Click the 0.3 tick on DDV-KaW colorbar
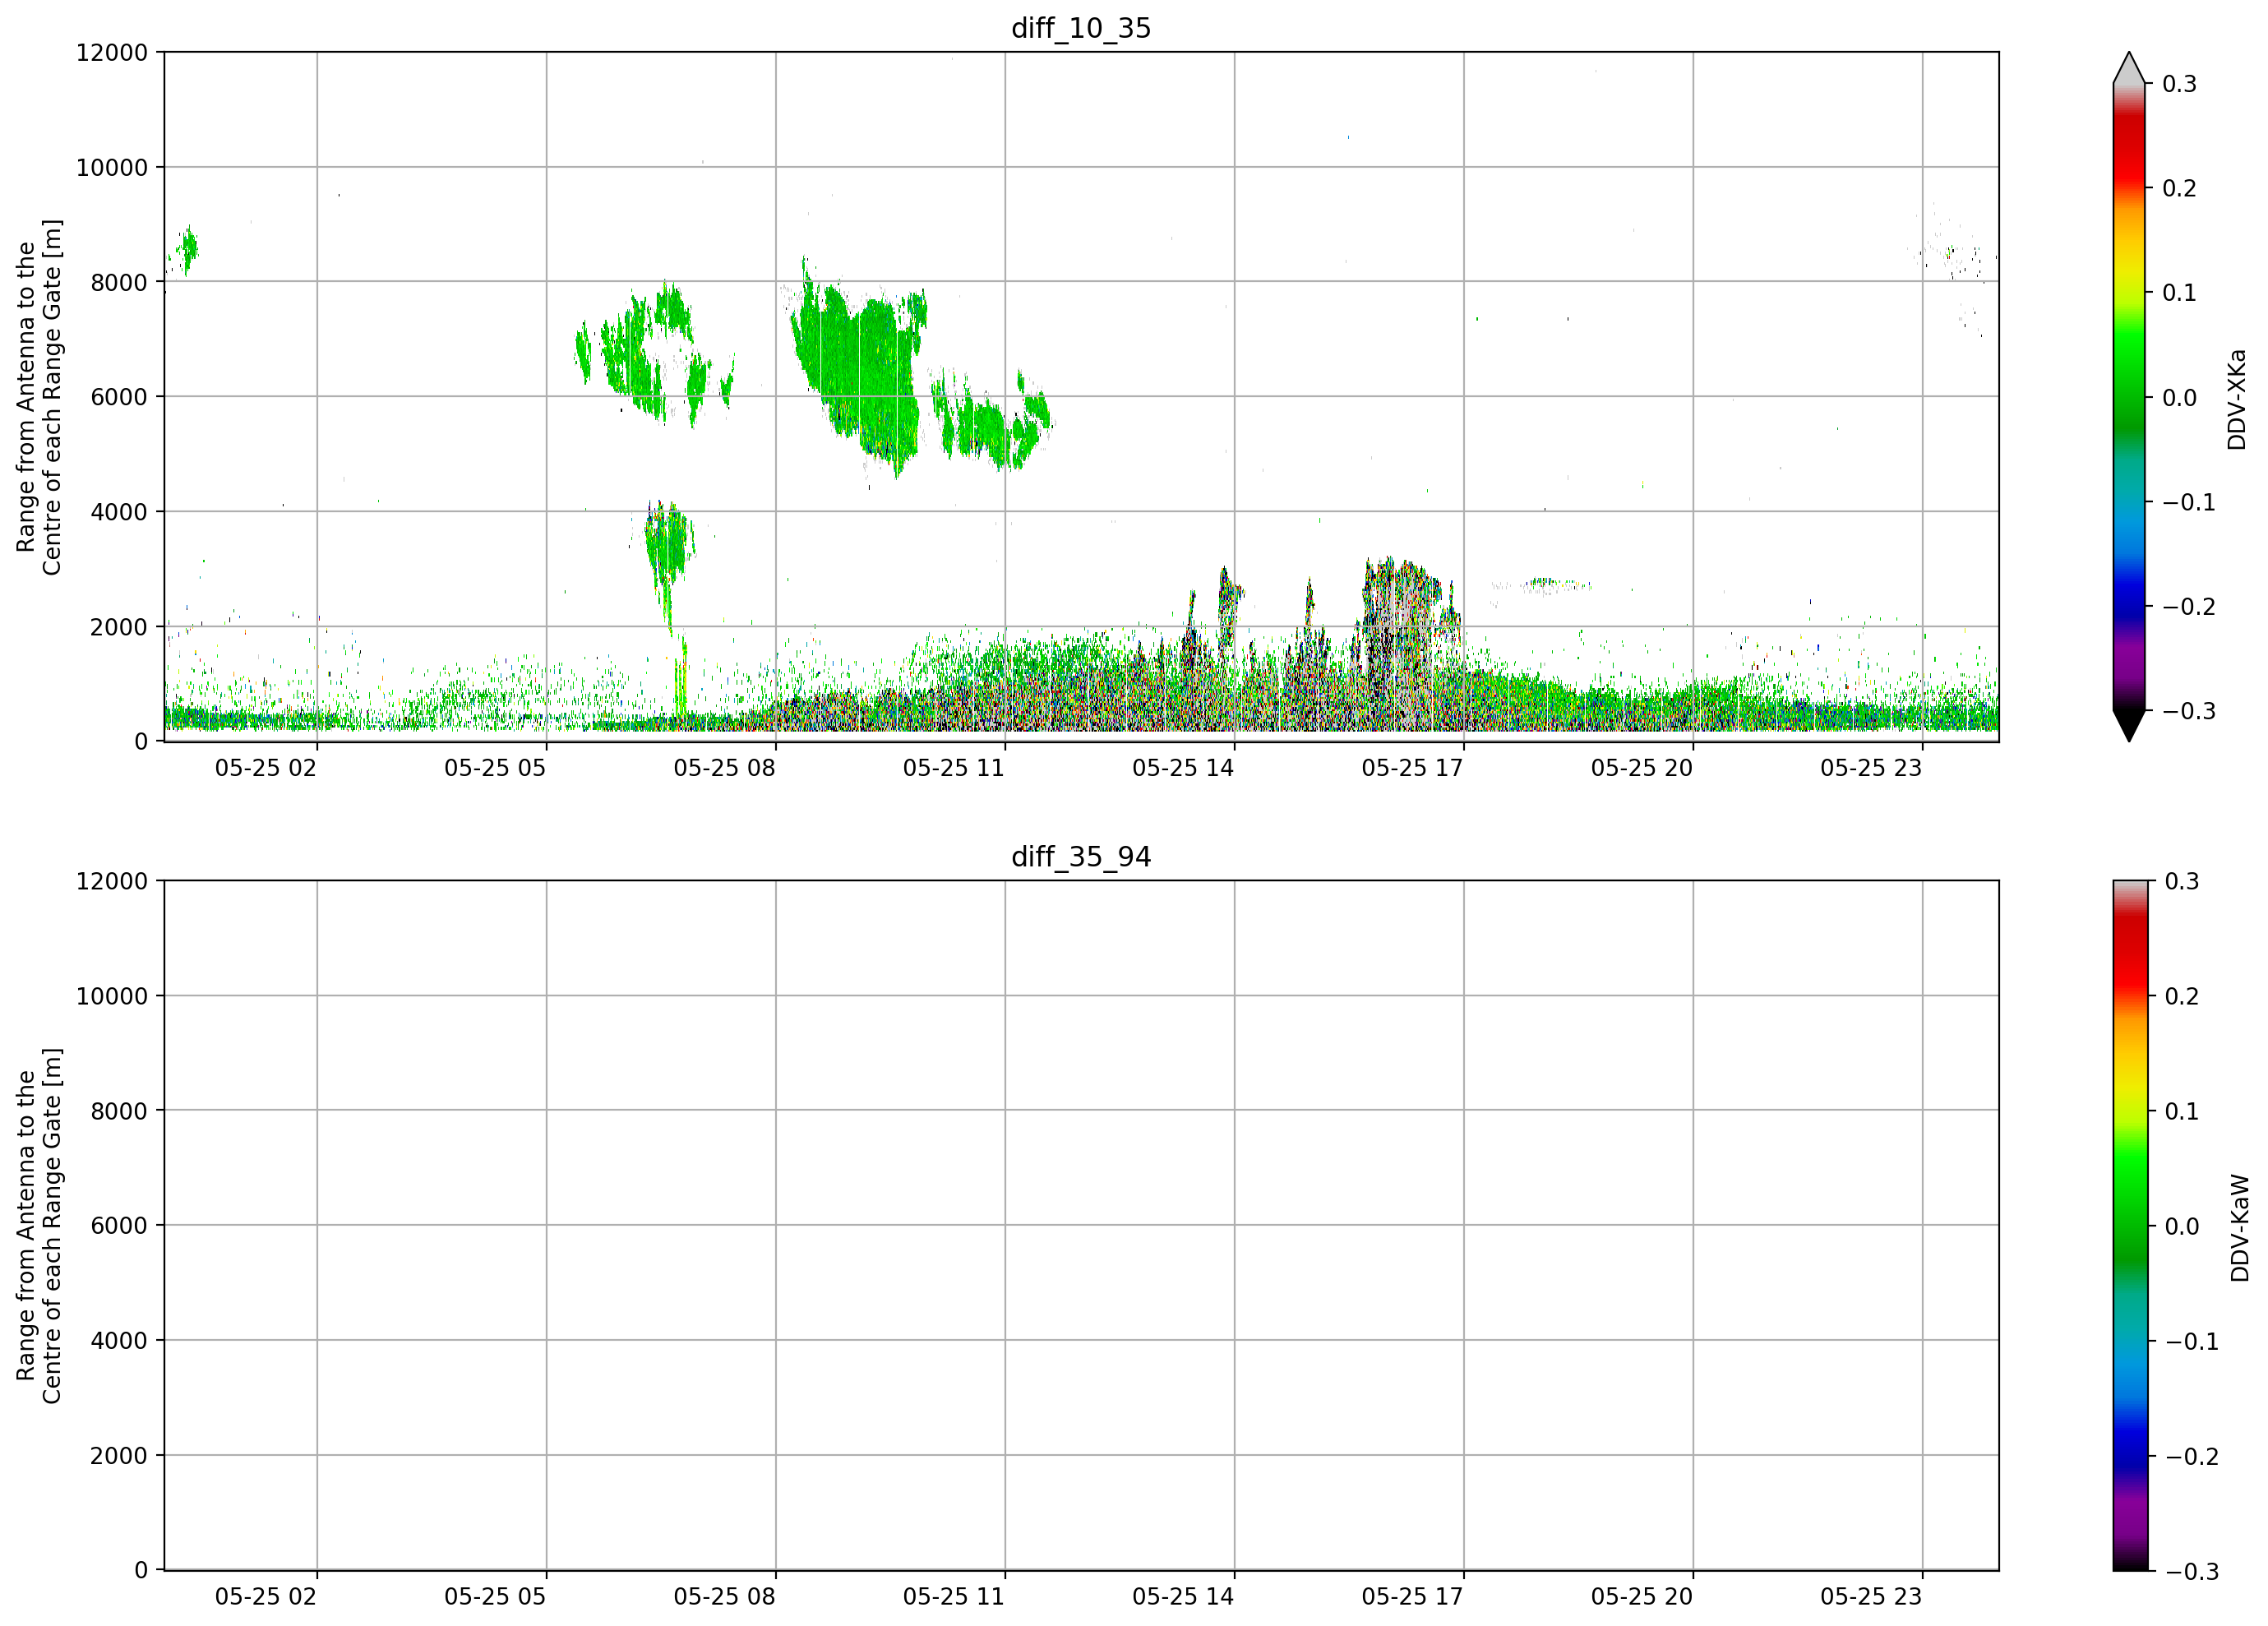 2182,882
